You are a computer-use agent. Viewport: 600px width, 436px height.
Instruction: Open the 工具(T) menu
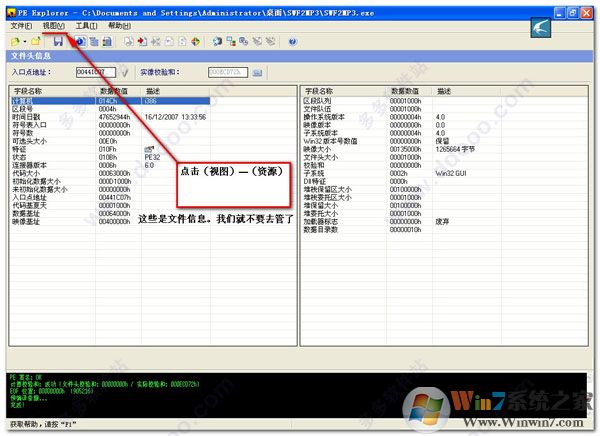(86, 26)
